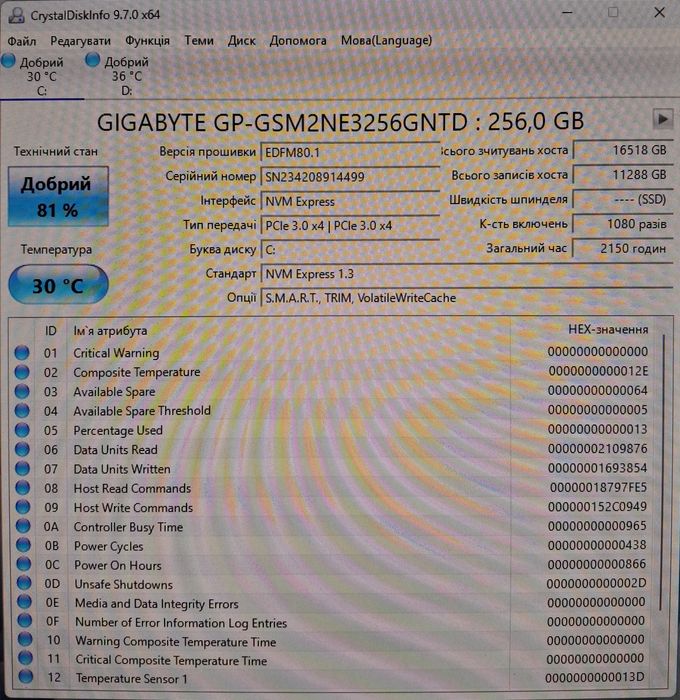Screen dimensions: 680x700
Task: Close the CrystalDiskInfo window
Action: 659,12
